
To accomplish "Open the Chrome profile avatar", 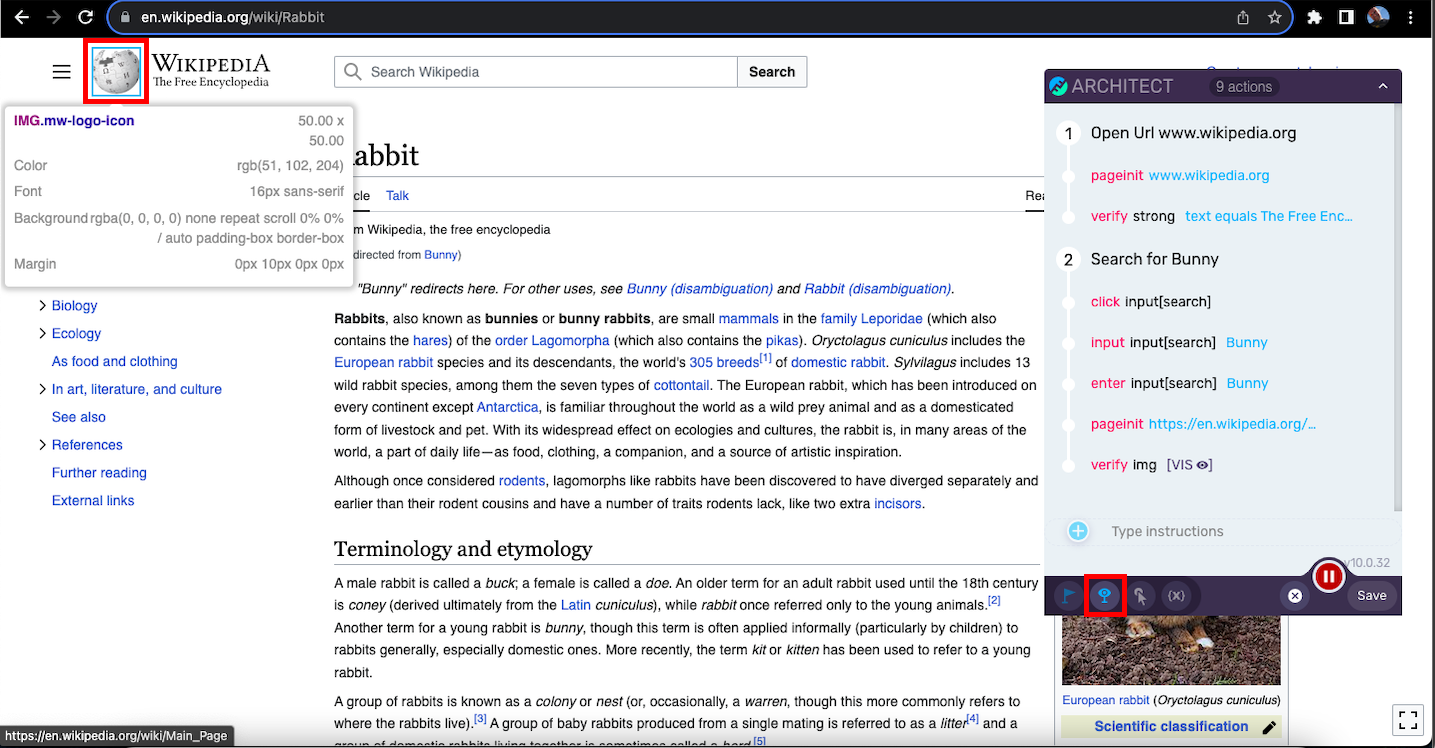I will coord(1378,17).
